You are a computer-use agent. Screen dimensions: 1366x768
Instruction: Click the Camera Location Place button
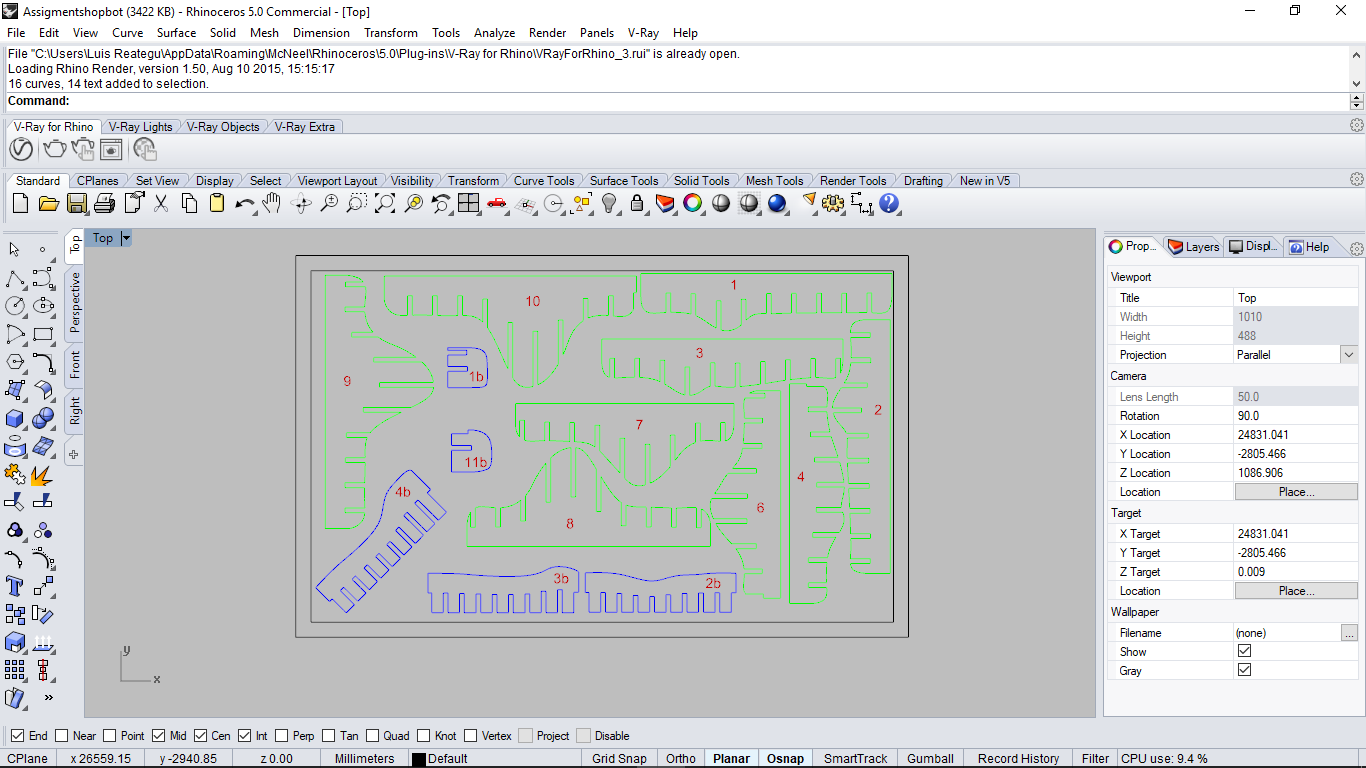point(1297,492)
